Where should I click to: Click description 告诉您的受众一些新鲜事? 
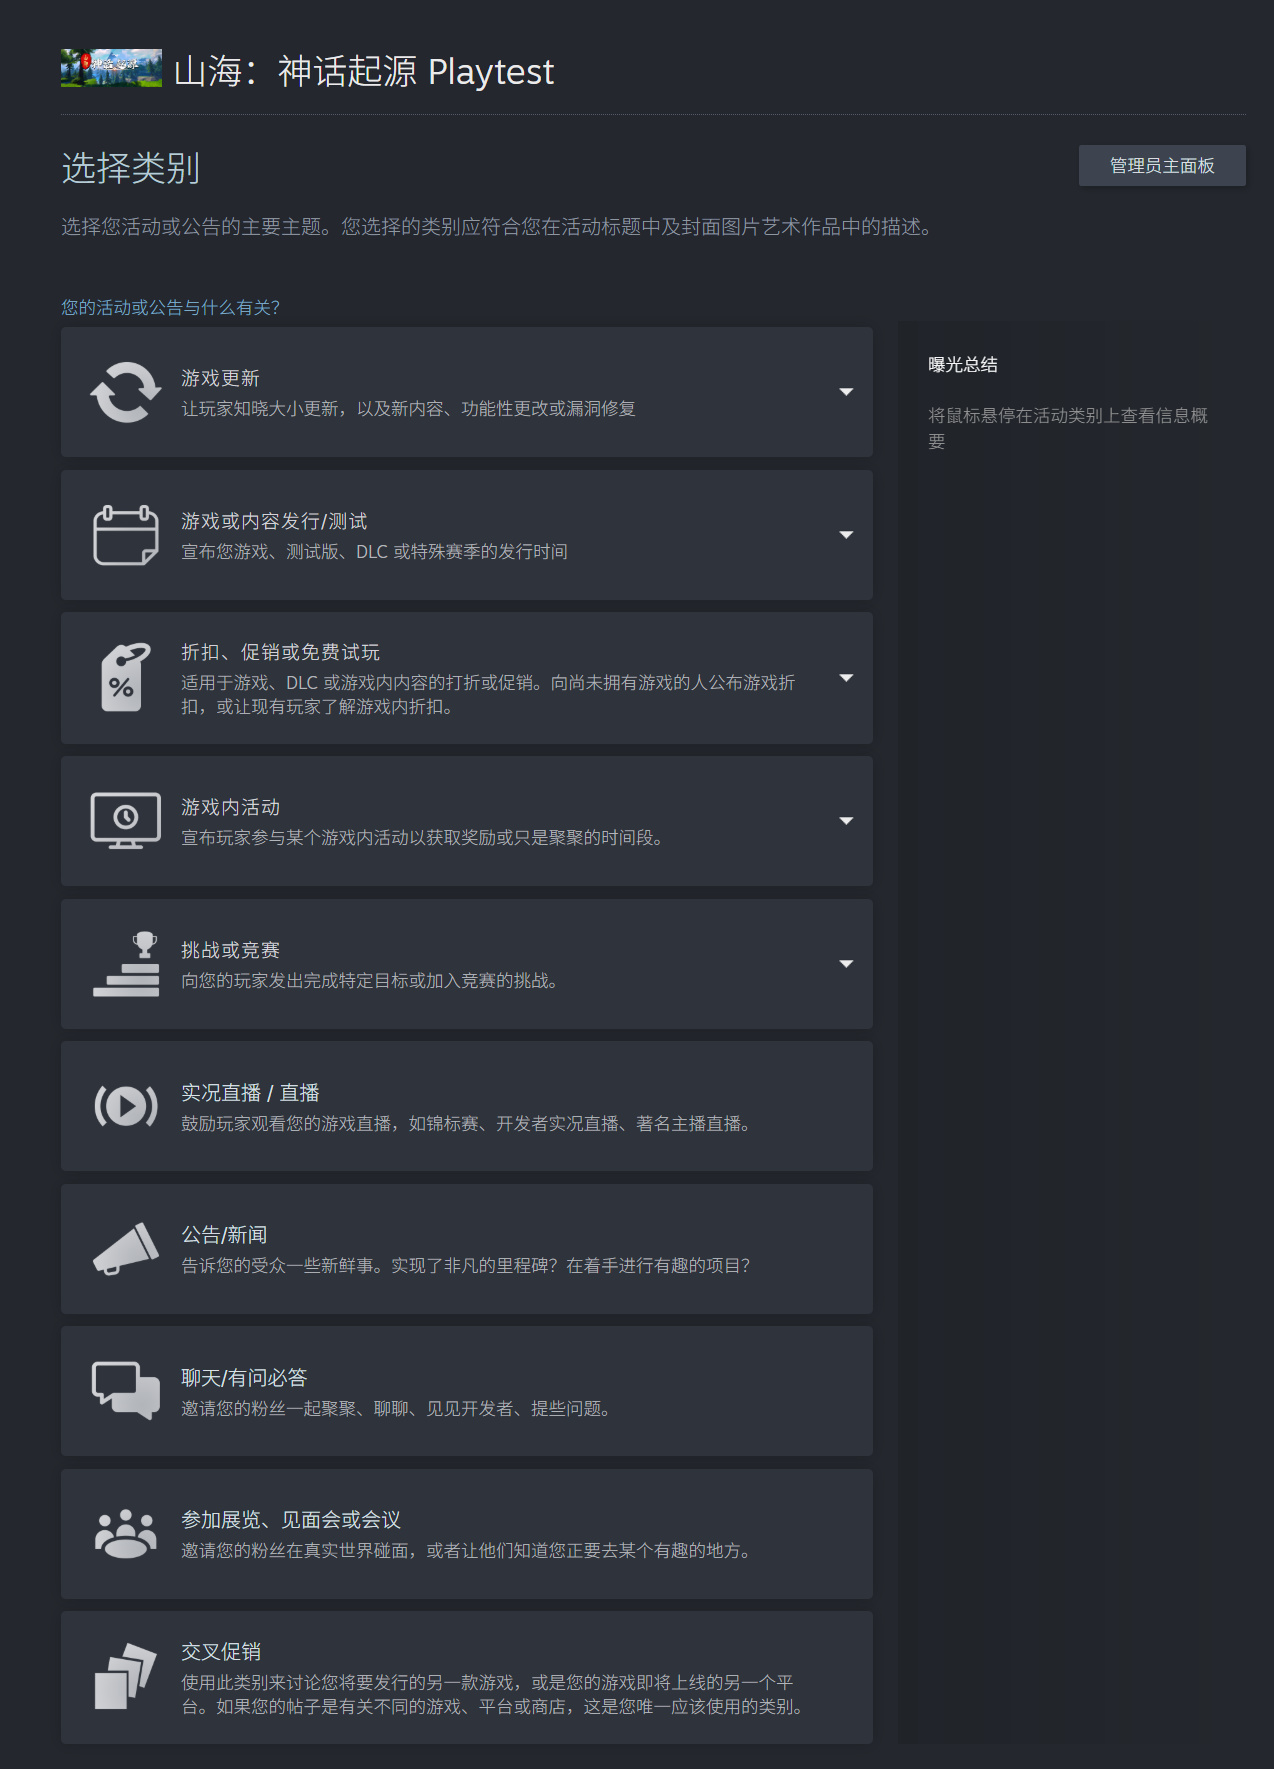point(466,1266)
